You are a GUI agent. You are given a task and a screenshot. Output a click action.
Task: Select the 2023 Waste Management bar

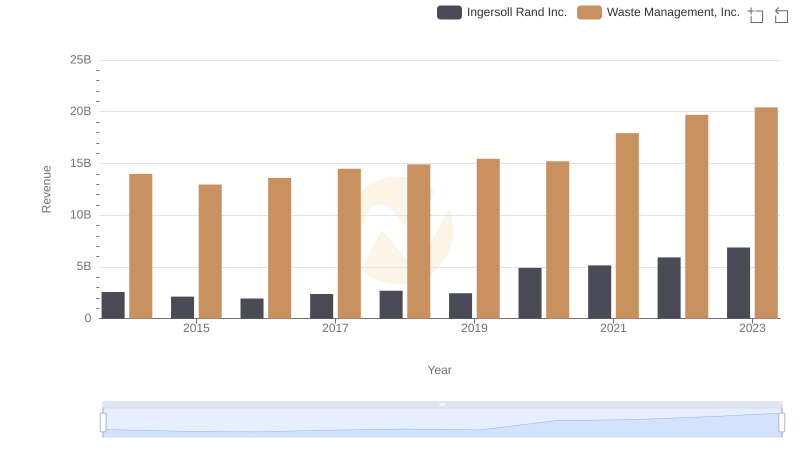pyautogui.click(x=766, y=213)
